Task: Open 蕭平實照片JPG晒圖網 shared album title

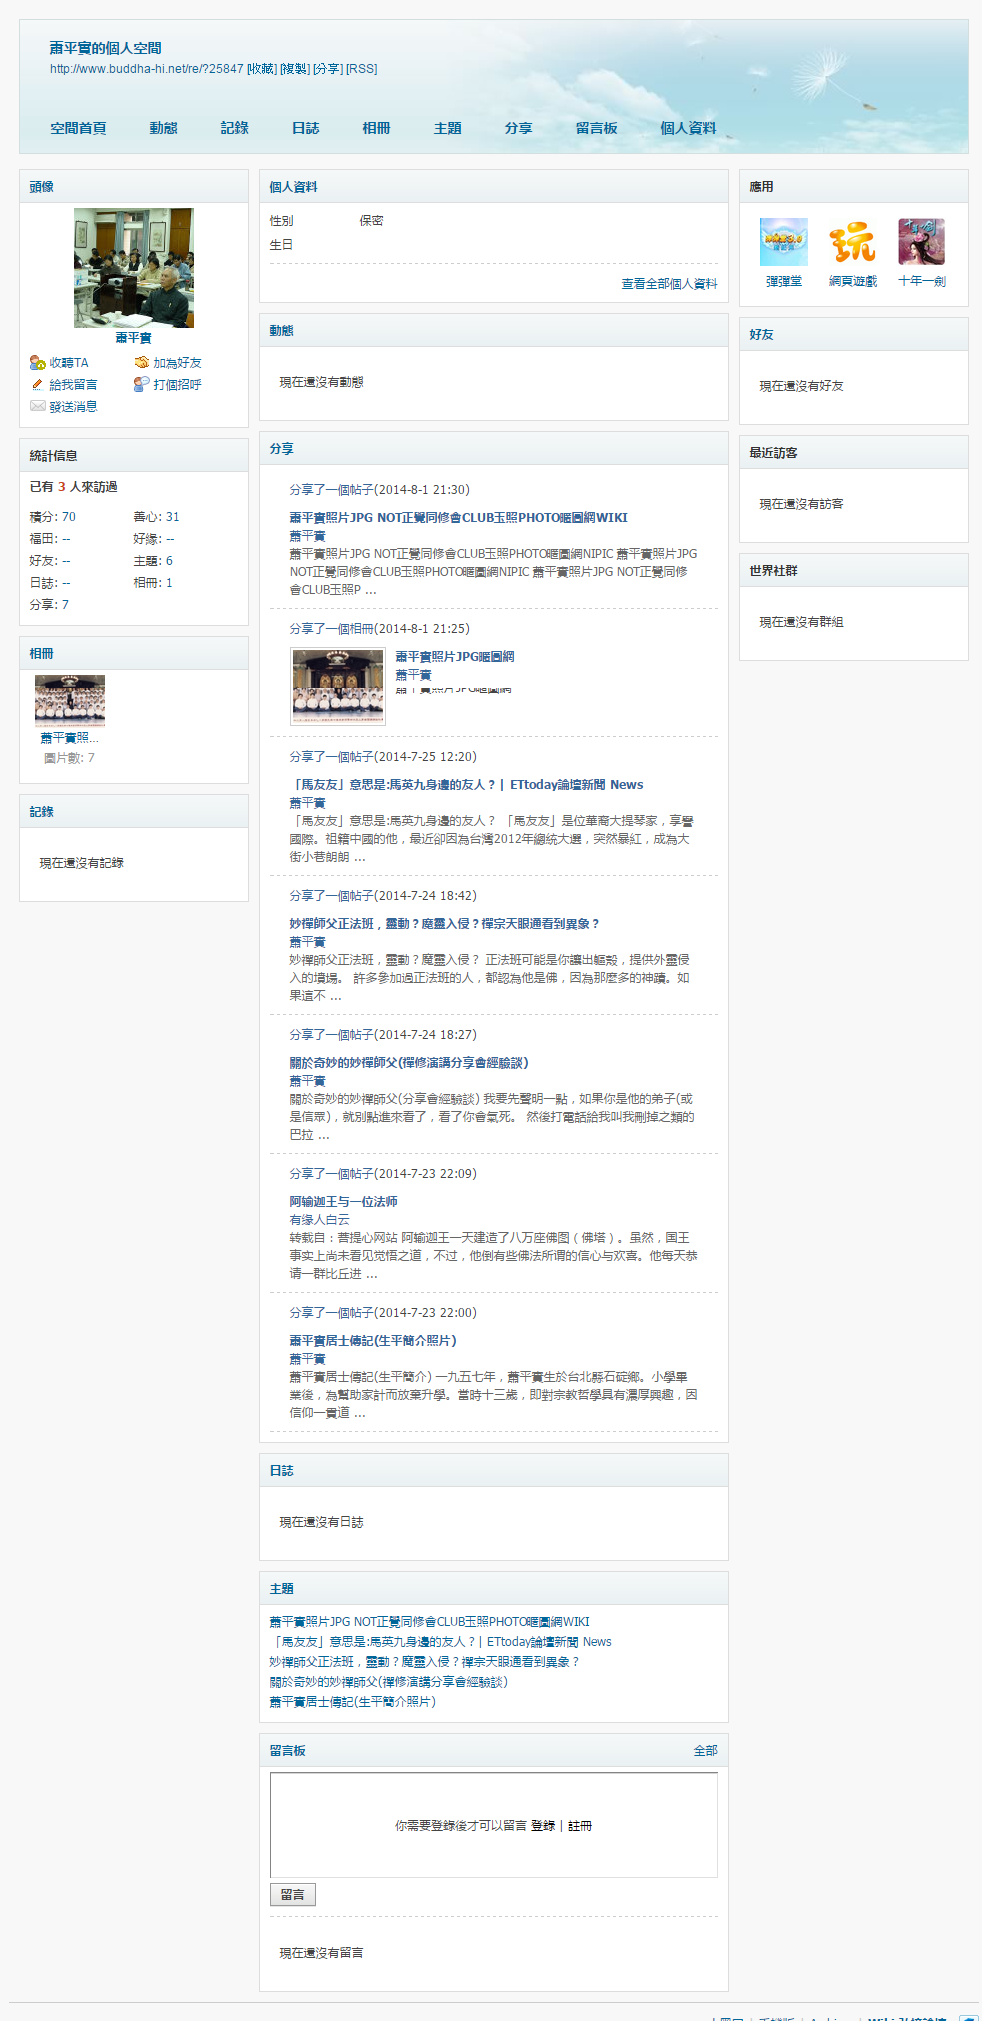Action: (x=455, y=657)
